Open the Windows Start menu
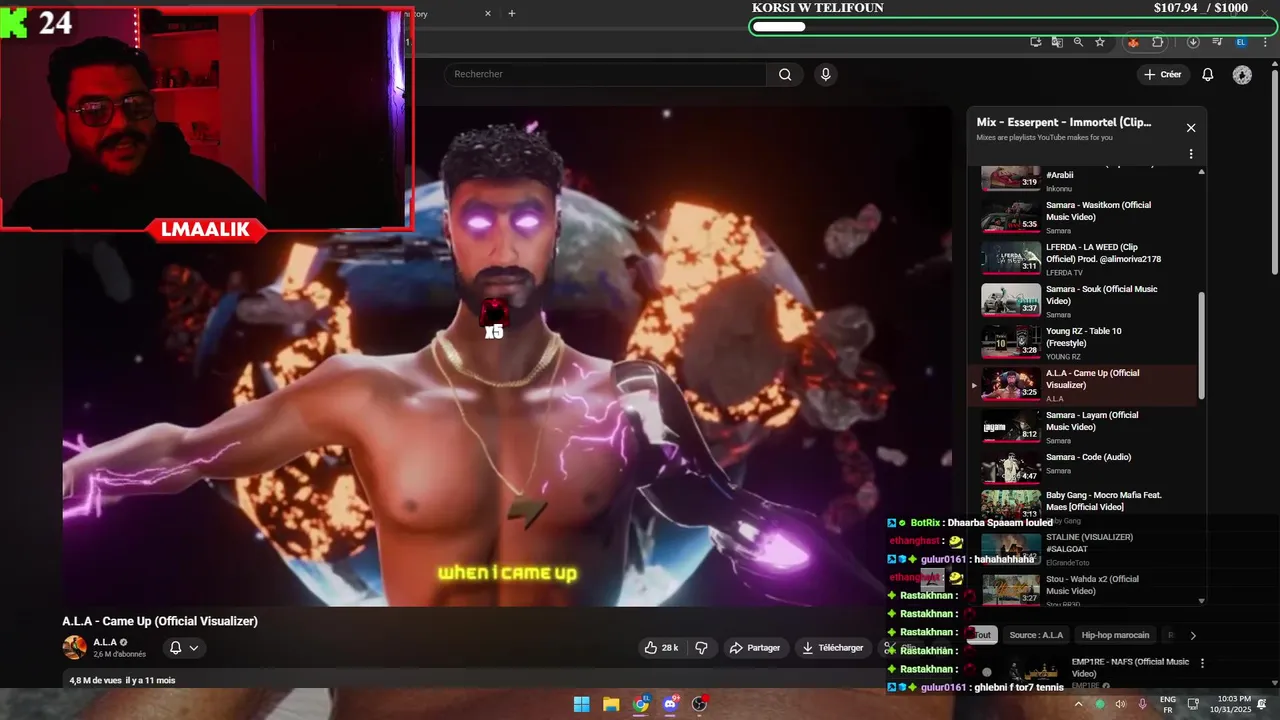 pos(581,704)
